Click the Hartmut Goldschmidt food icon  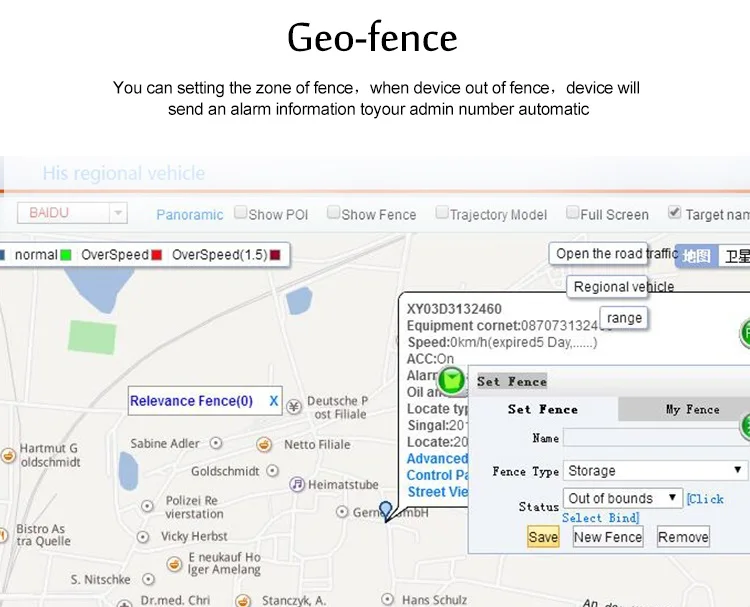[x=8, y=455]
